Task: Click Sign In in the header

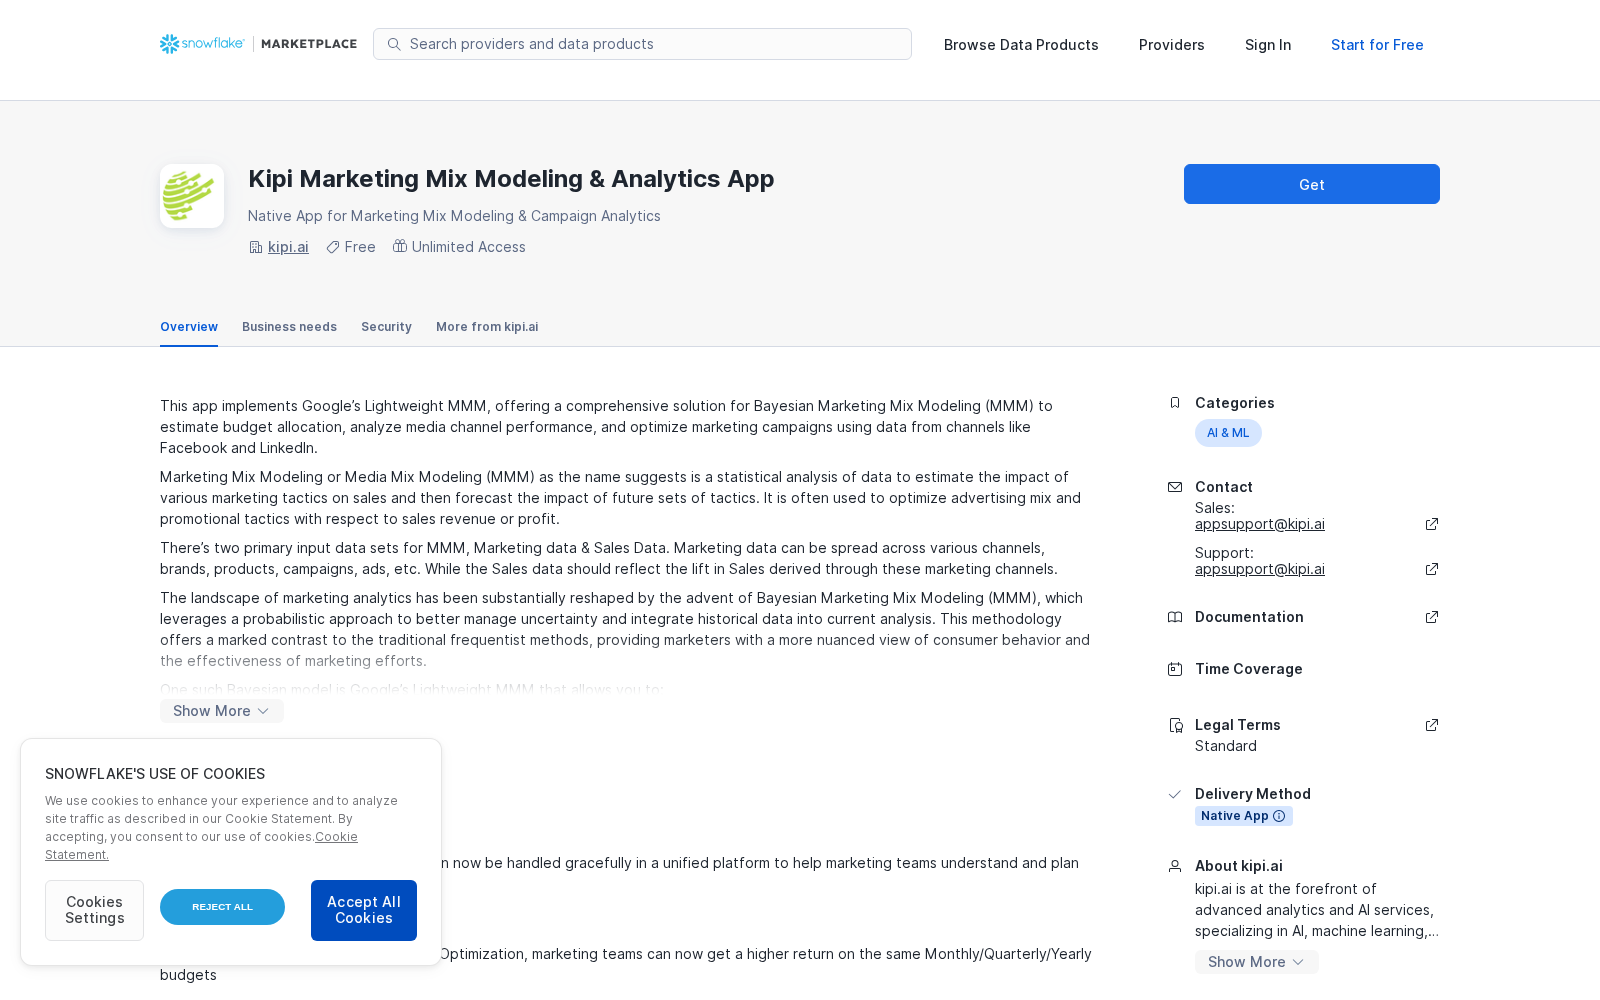Action: (x=1268, y=45)
